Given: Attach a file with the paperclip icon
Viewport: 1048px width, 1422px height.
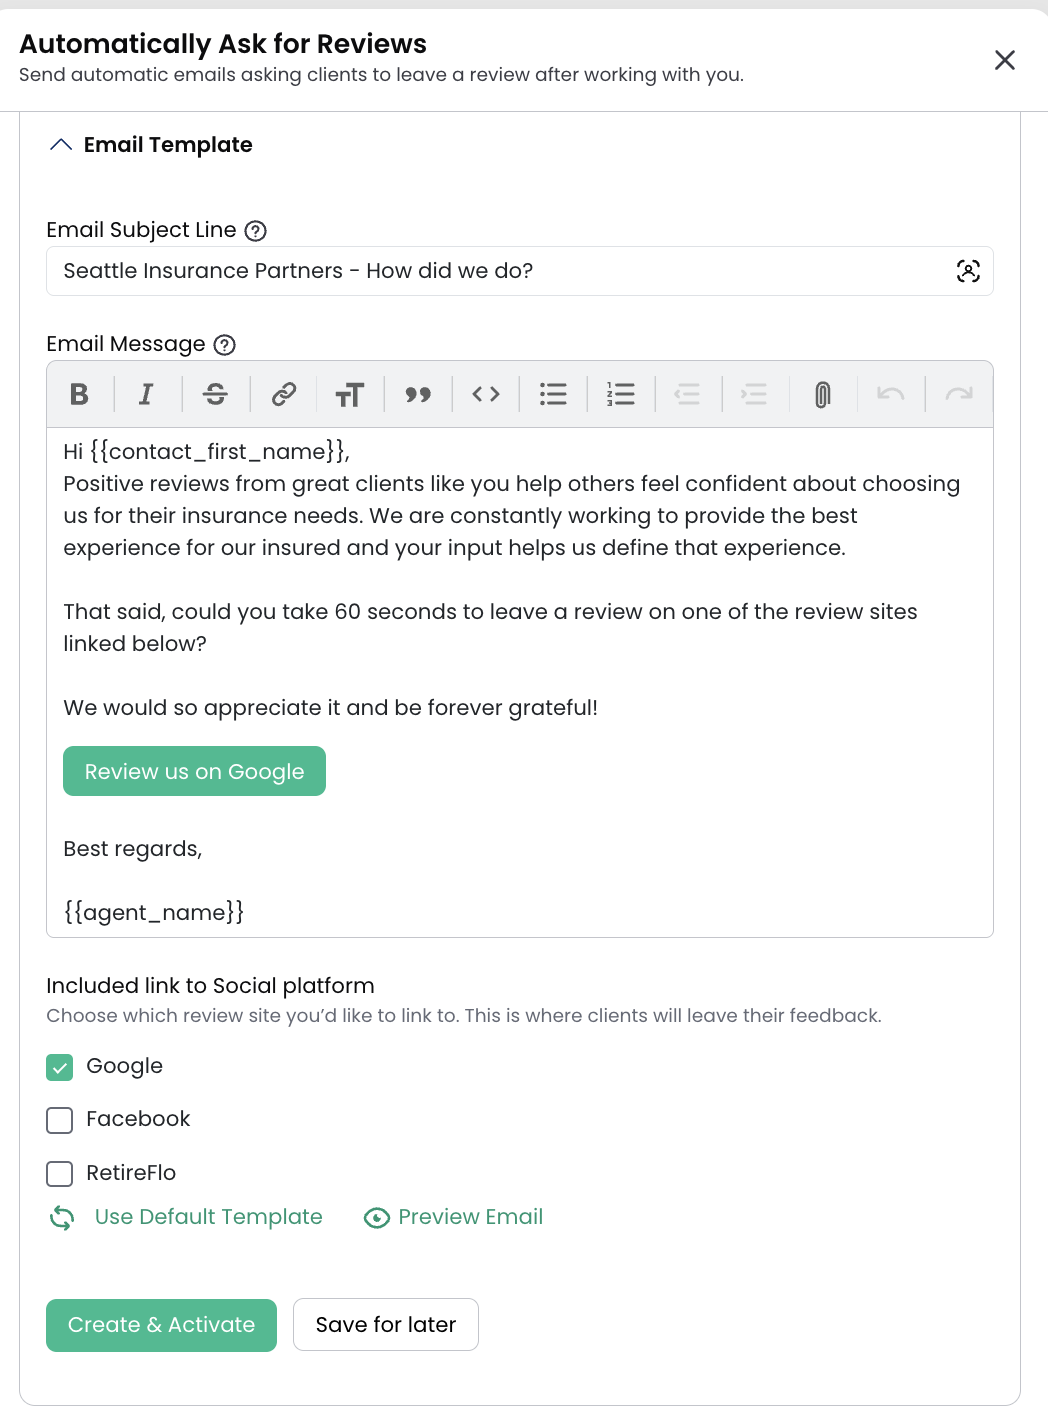Looking at the screenshot, I should click(822, 394).
